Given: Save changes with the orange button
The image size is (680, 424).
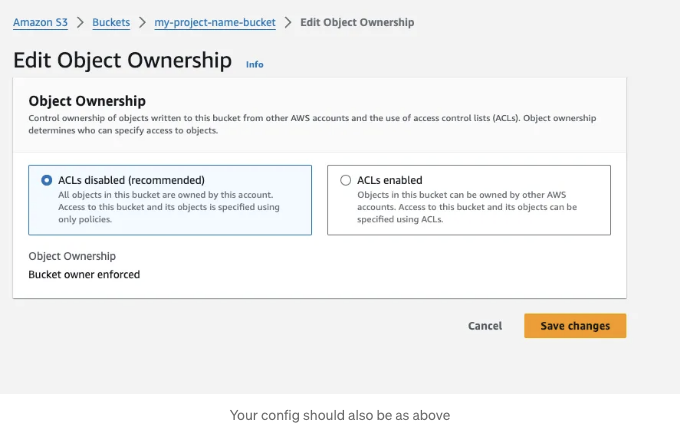Looking at the screenshot, I should [x=575, y=326].
